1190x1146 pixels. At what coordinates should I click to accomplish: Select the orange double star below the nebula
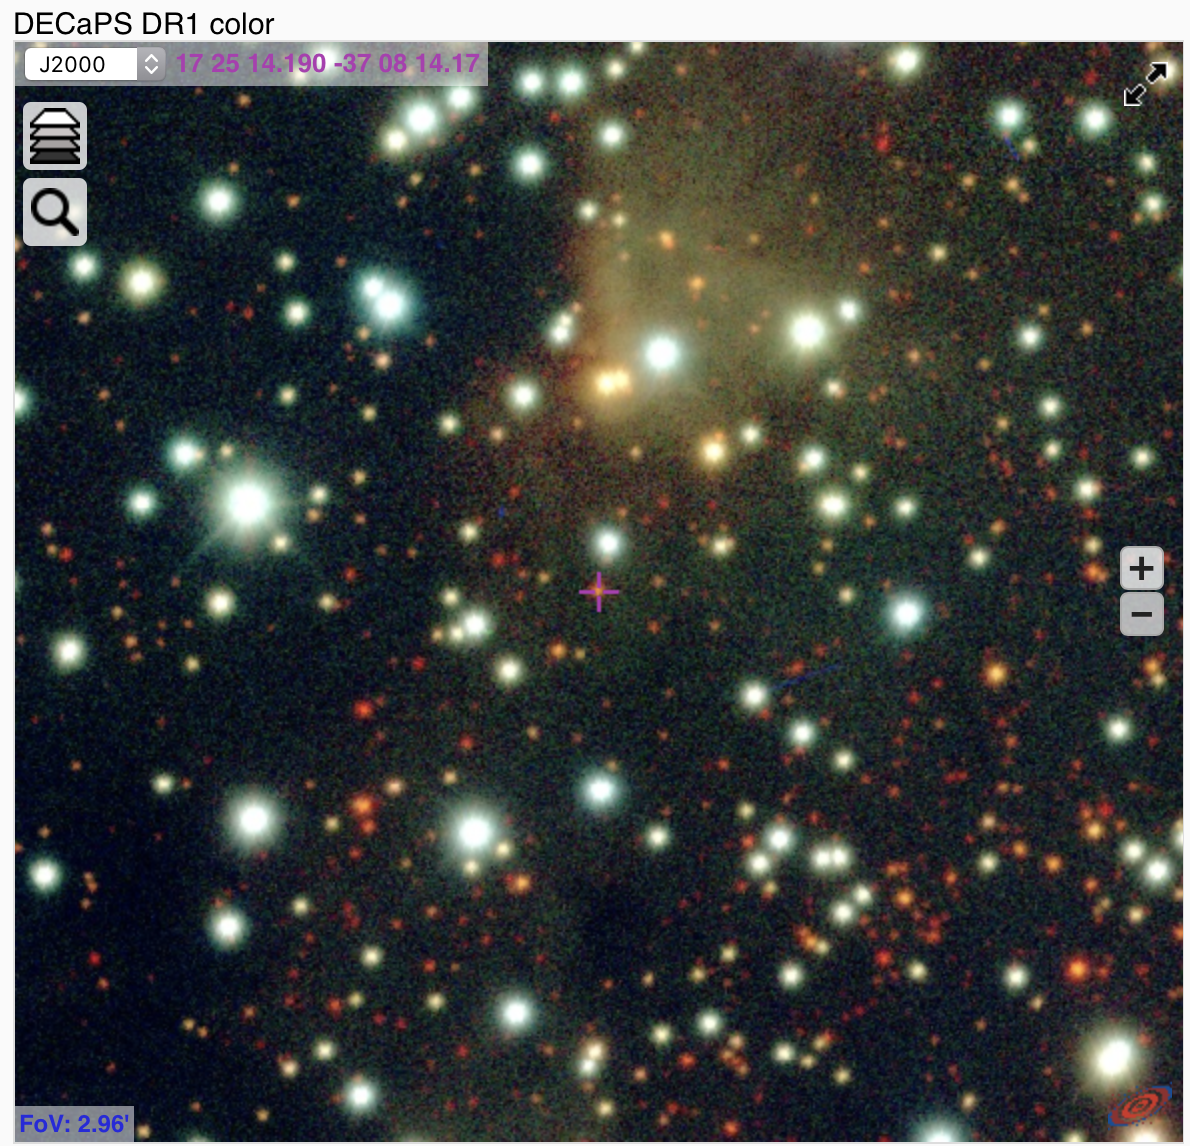610,382
